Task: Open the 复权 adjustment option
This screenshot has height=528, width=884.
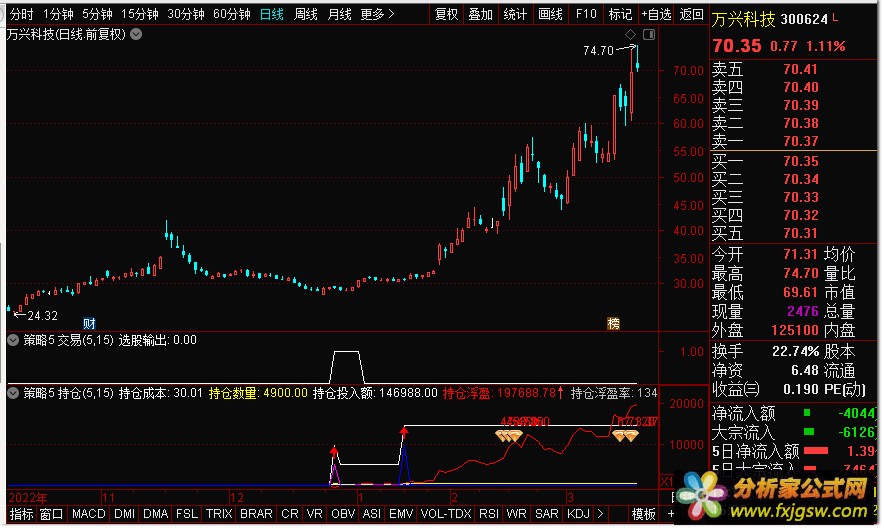Action: (447, 14)
